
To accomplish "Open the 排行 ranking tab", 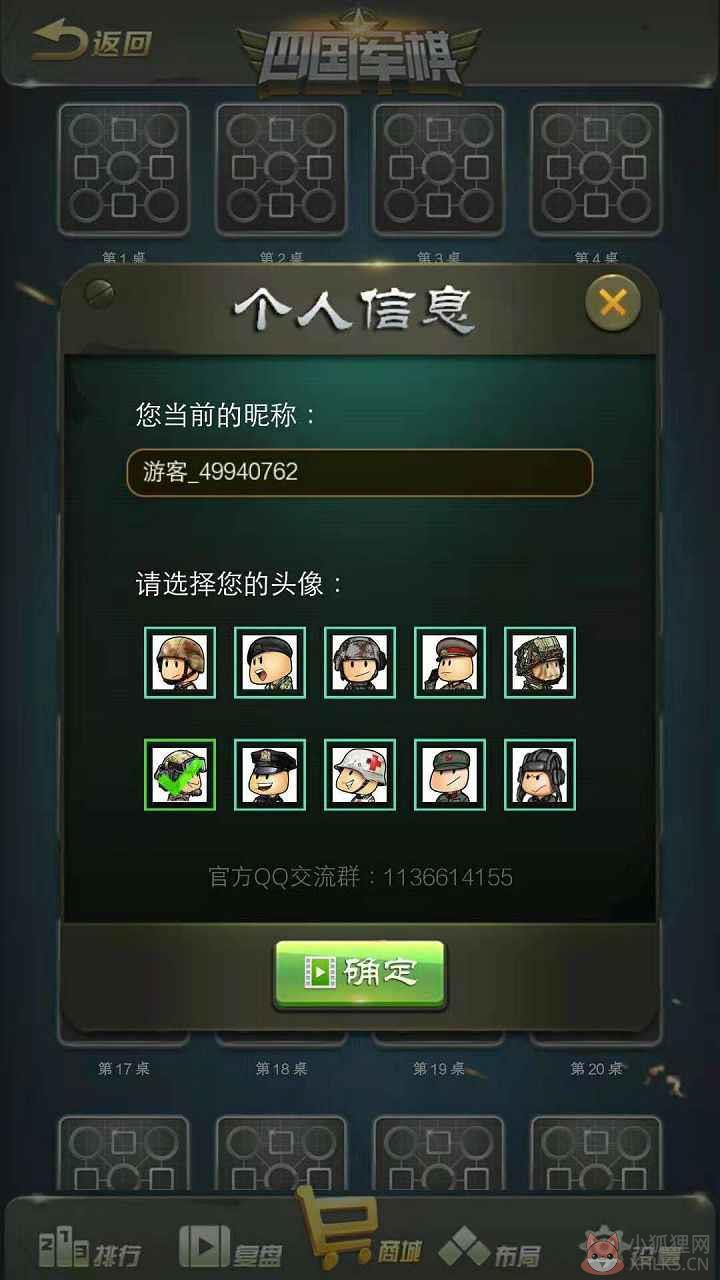I will [90, 1250].
